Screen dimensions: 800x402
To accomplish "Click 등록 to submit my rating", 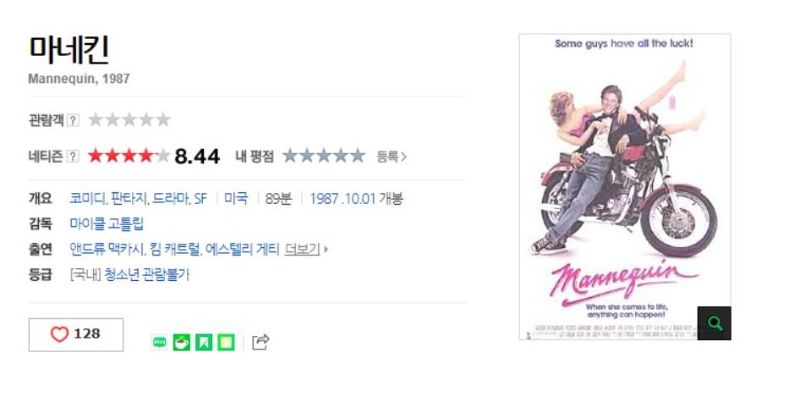I will (x=391, y=157).
